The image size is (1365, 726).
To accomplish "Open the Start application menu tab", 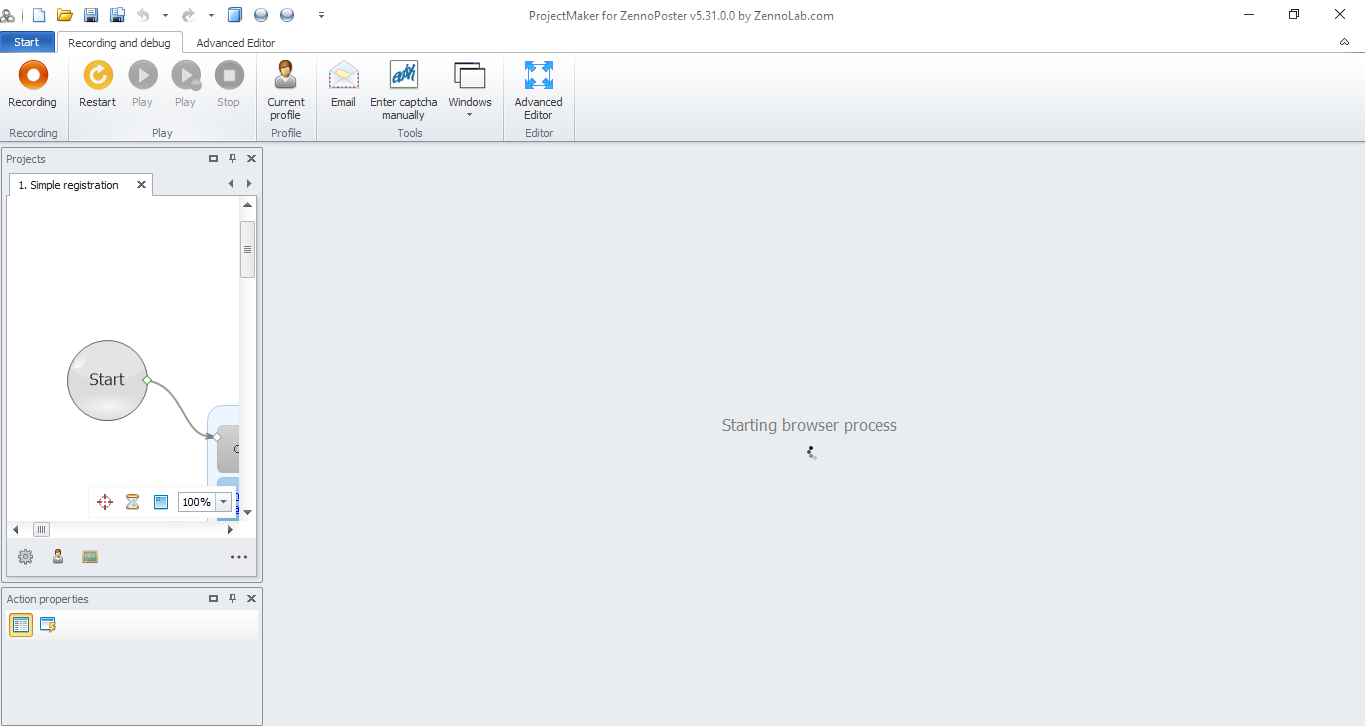I will [27, 42].
